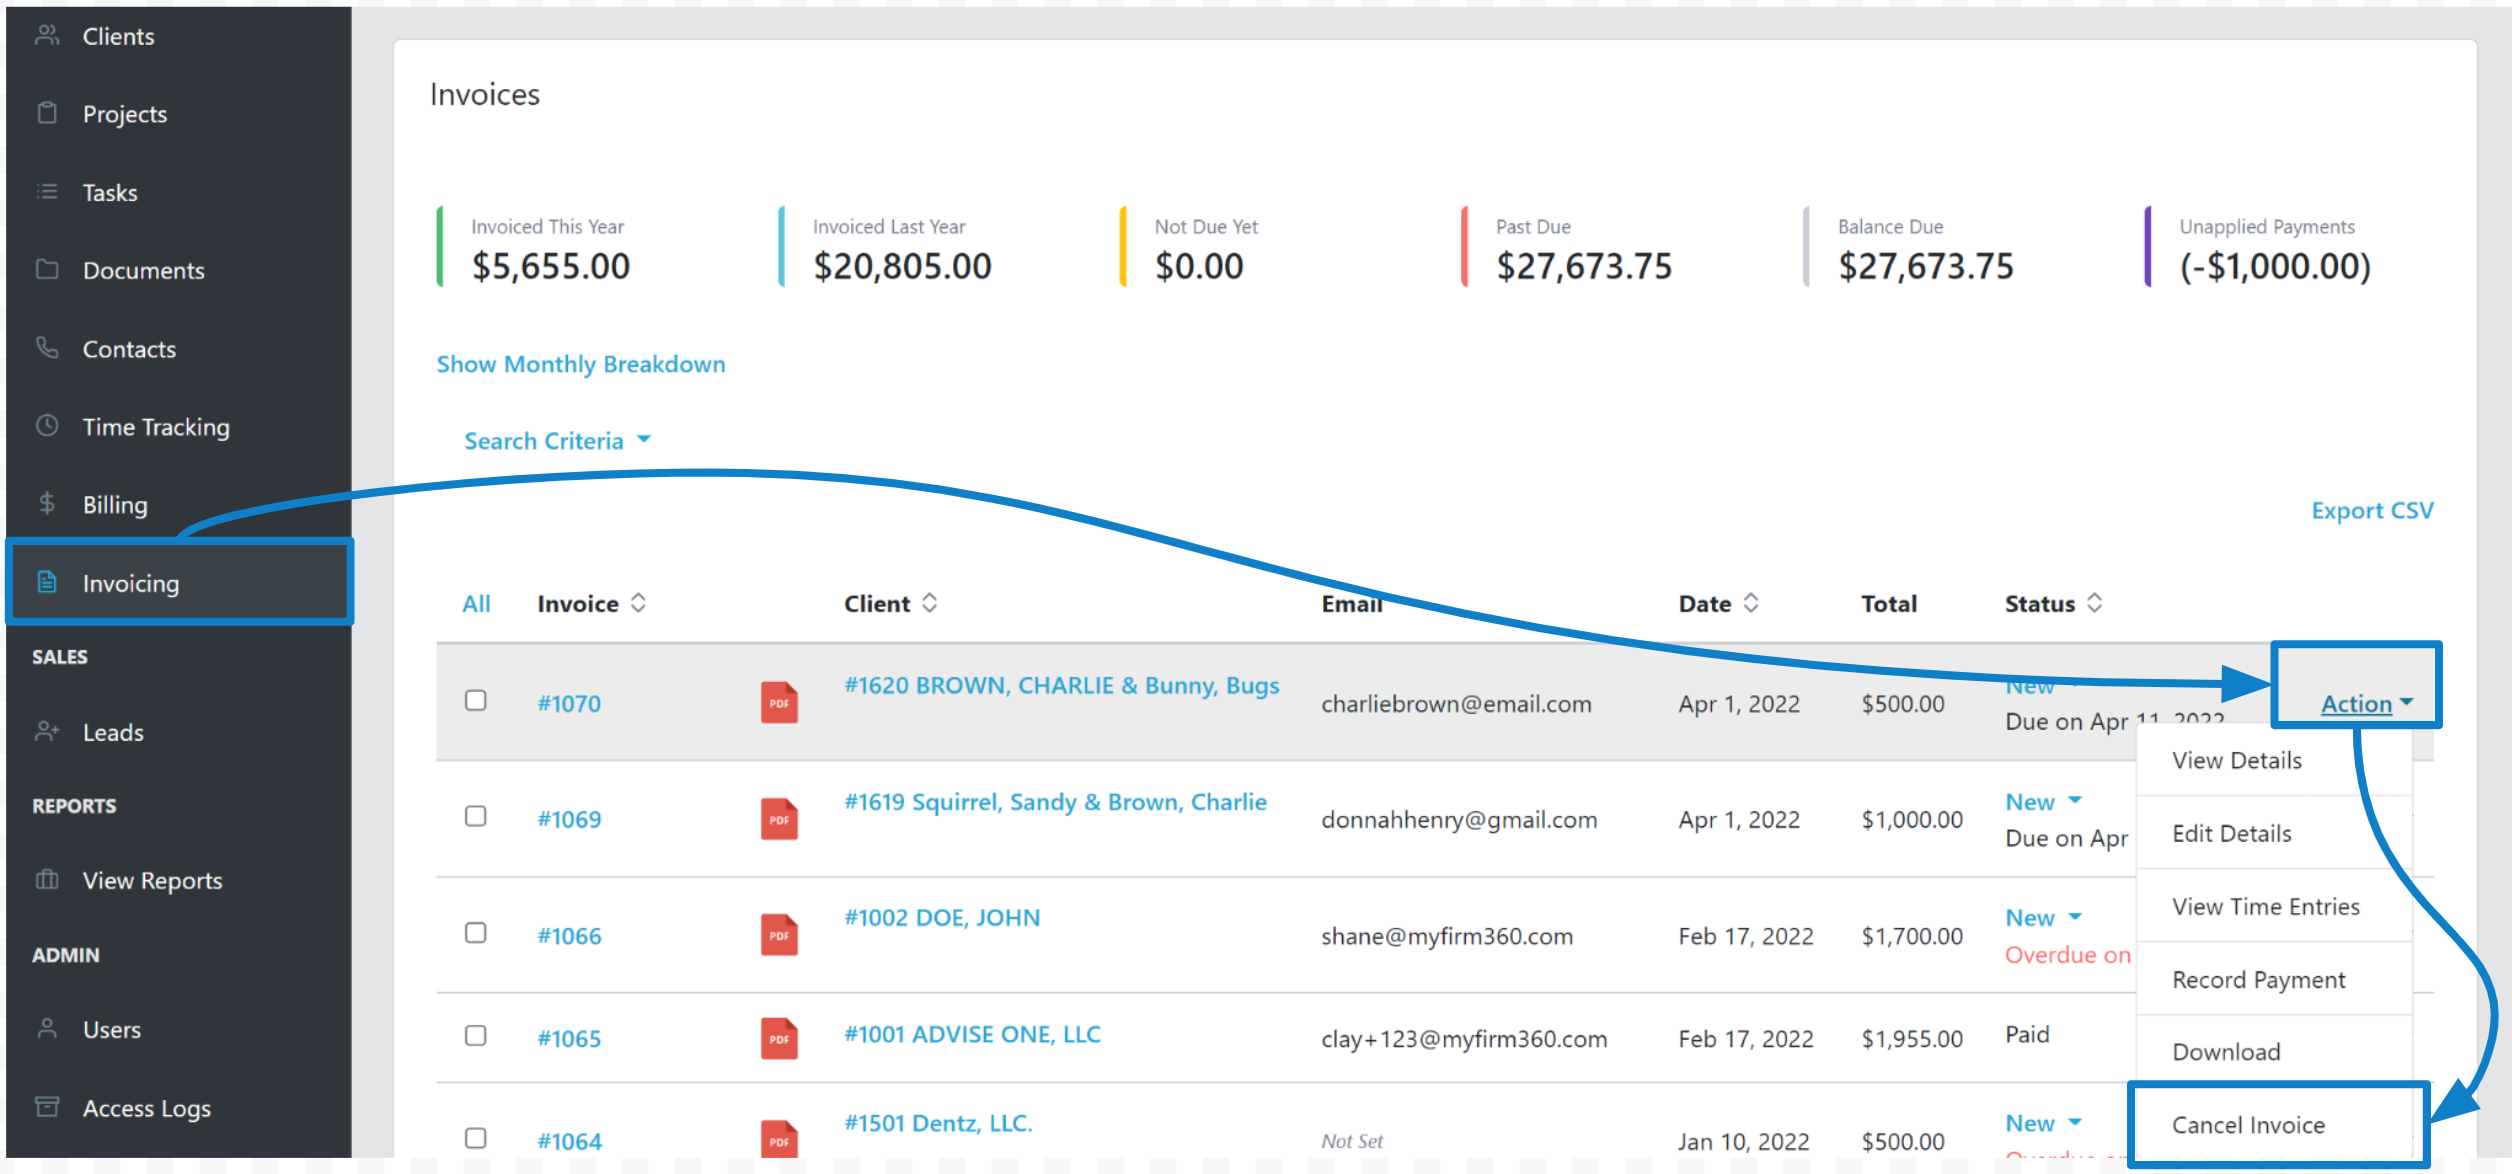Click the Invoice column sort icon

tap(638, 603)
